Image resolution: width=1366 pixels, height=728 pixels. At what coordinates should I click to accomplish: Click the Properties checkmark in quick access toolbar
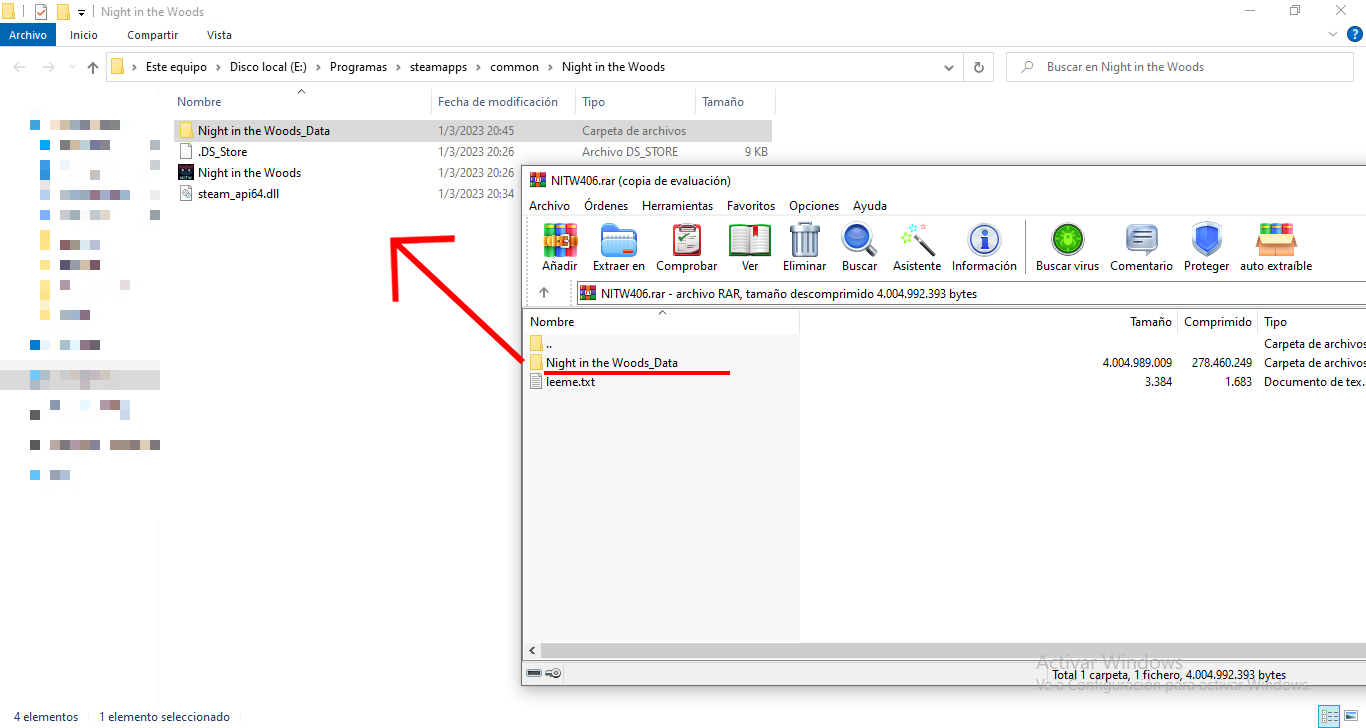[41, 12]
